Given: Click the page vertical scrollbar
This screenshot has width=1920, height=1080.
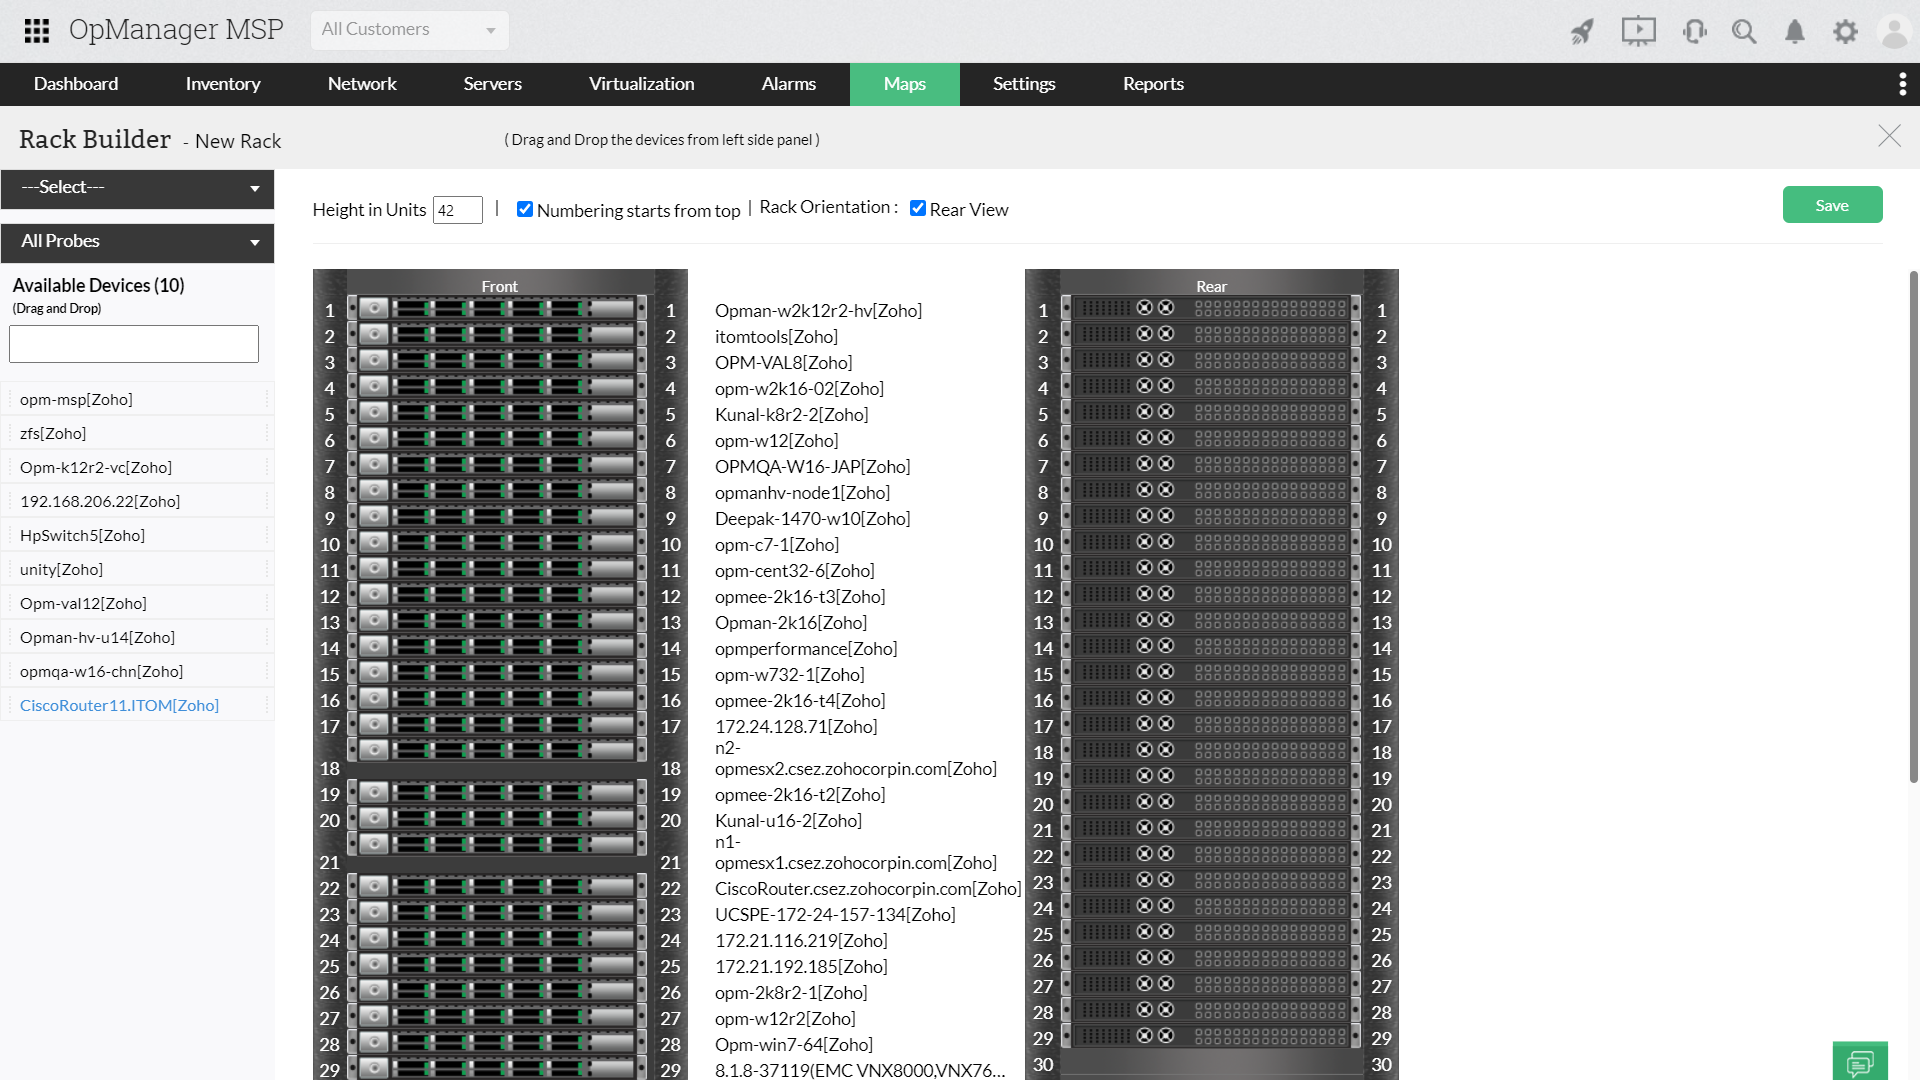Looking at the screenshot, I should [1913, 527].
